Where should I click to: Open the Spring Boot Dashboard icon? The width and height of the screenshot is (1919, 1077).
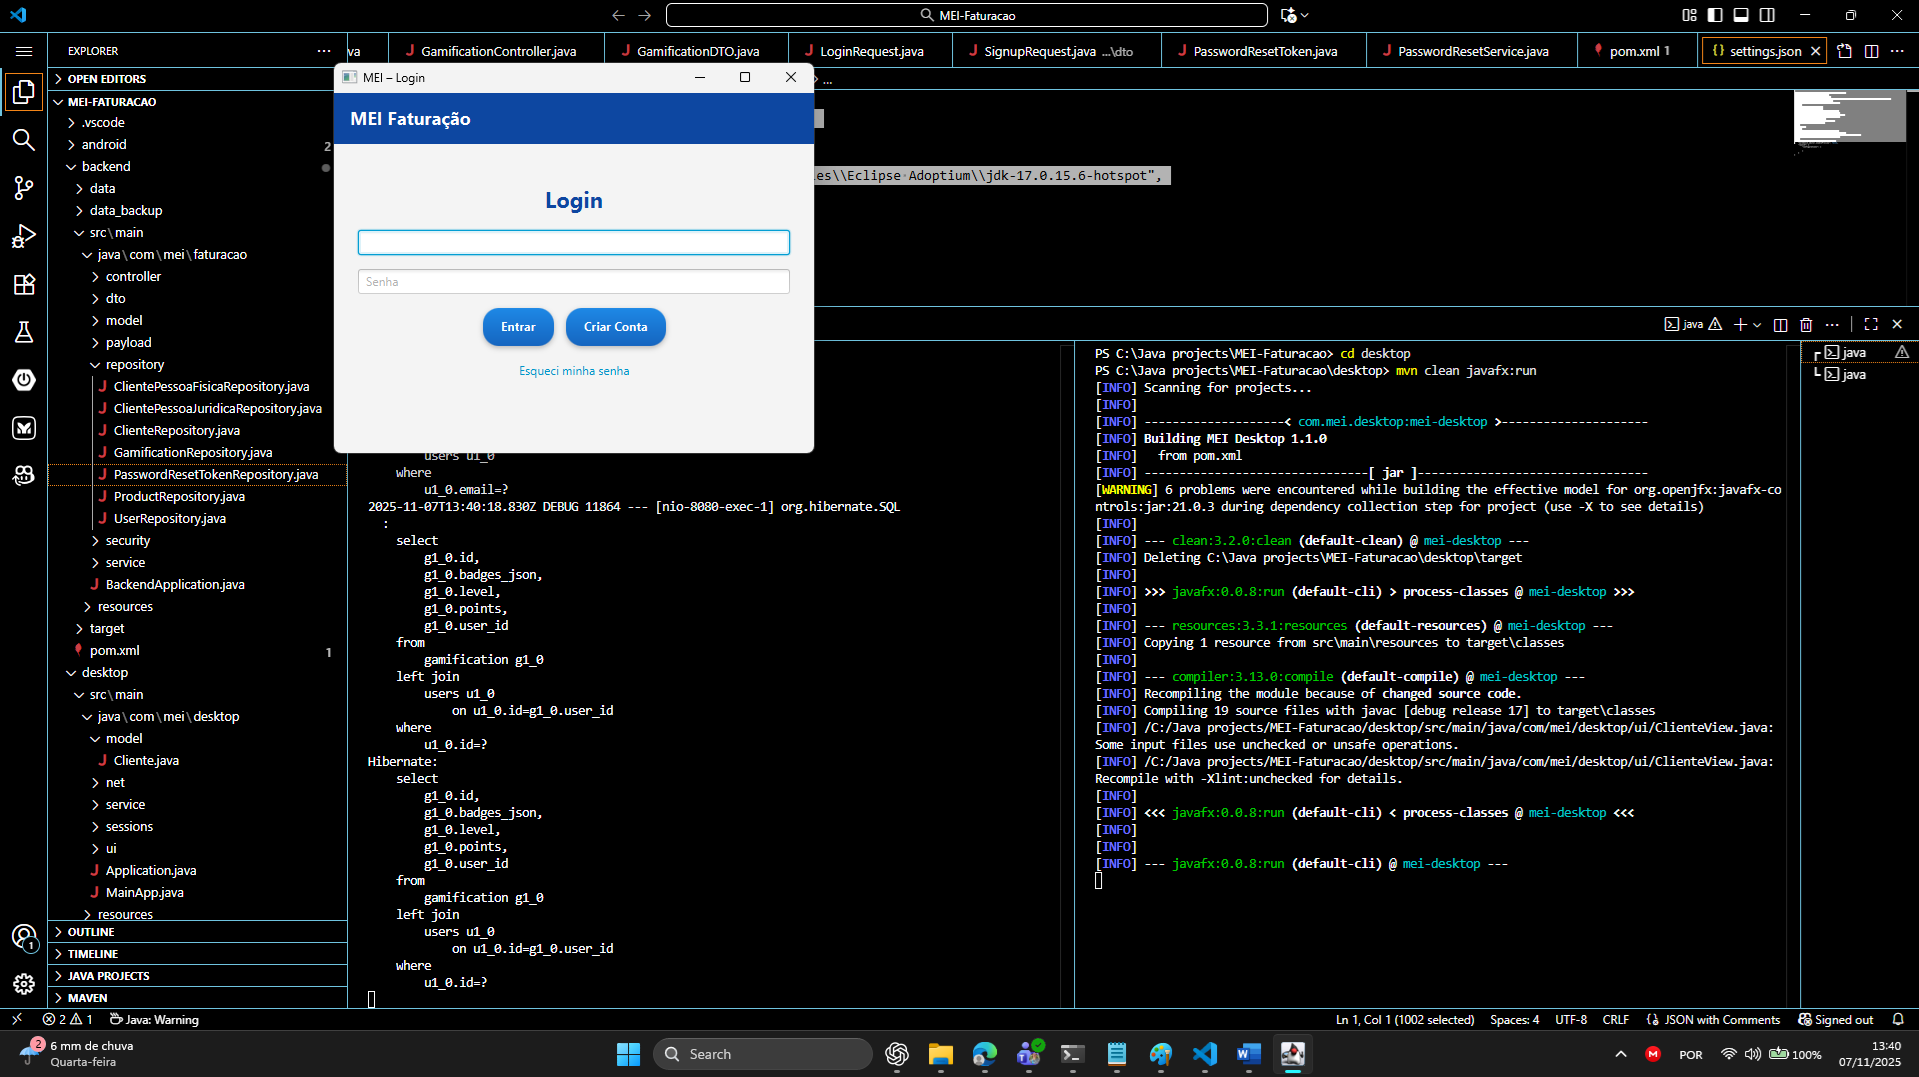click(x=24, y=380)
